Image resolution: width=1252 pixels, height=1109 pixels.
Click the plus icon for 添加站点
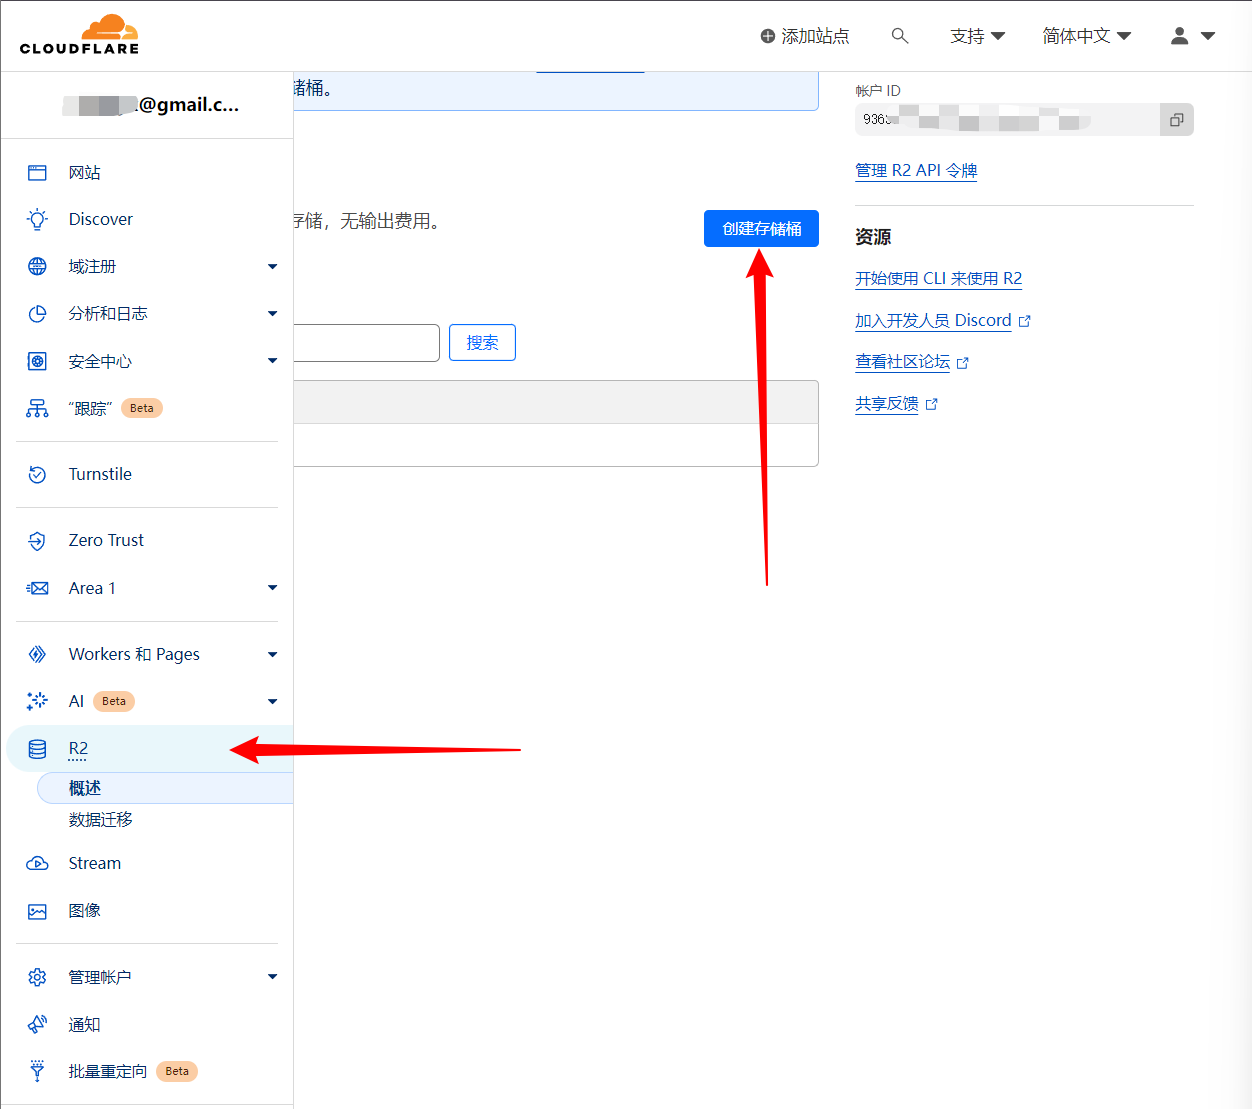click(768, 36)
